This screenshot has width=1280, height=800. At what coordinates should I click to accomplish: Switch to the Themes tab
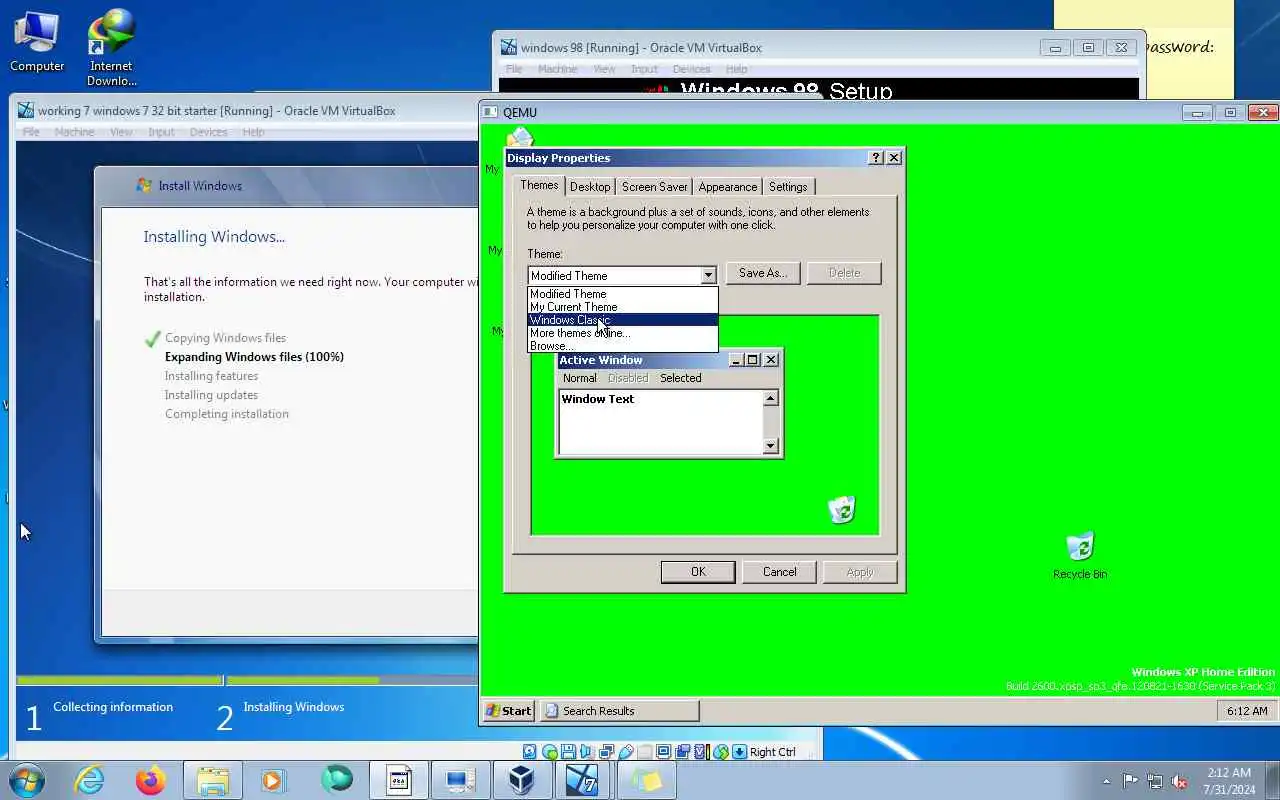click(539, 185)
